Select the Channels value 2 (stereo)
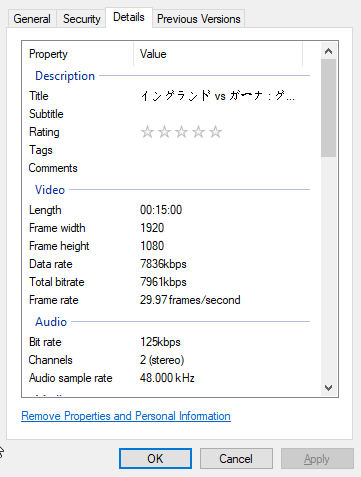The height and width of the screenshot is (477, 361). click(x=162, y=360)
